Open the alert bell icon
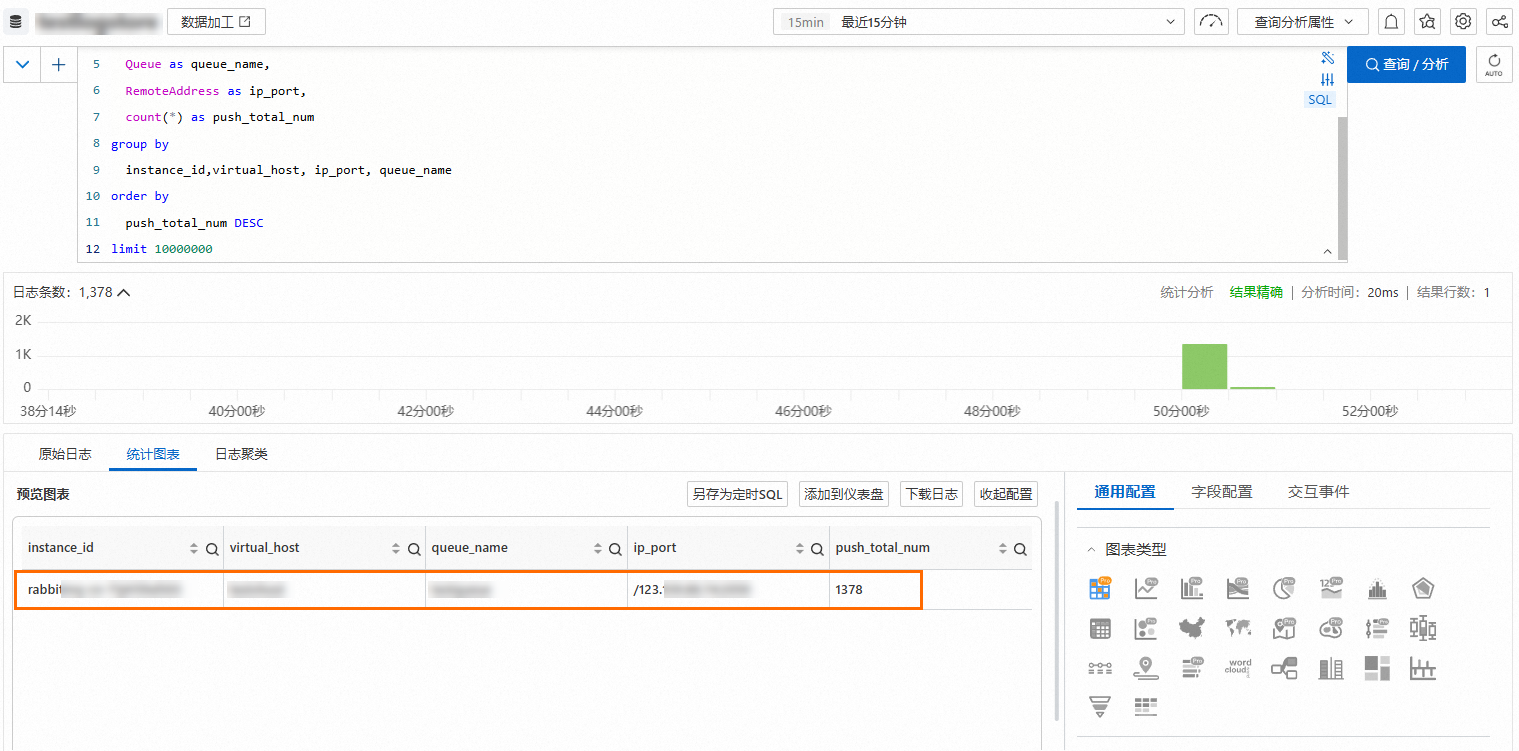Viewport: 1519px width, 751px height. click(x=1391, y=21)
